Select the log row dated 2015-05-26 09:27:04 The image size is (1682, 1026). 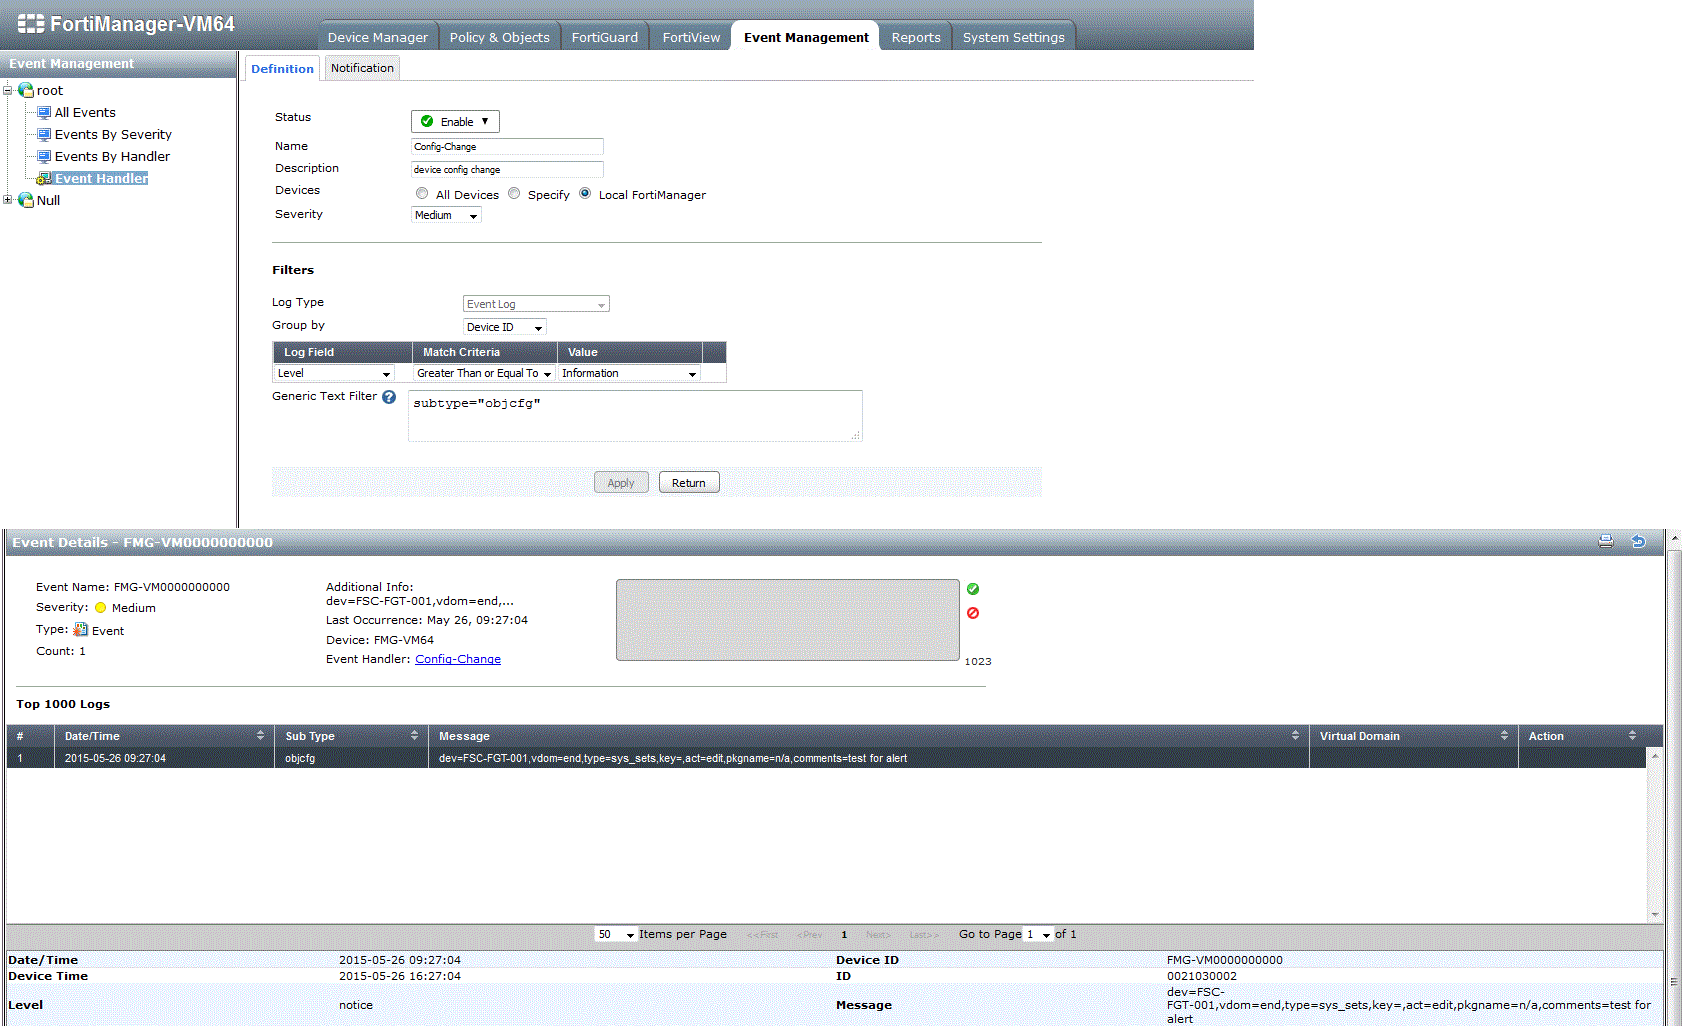tap(826, 758)
